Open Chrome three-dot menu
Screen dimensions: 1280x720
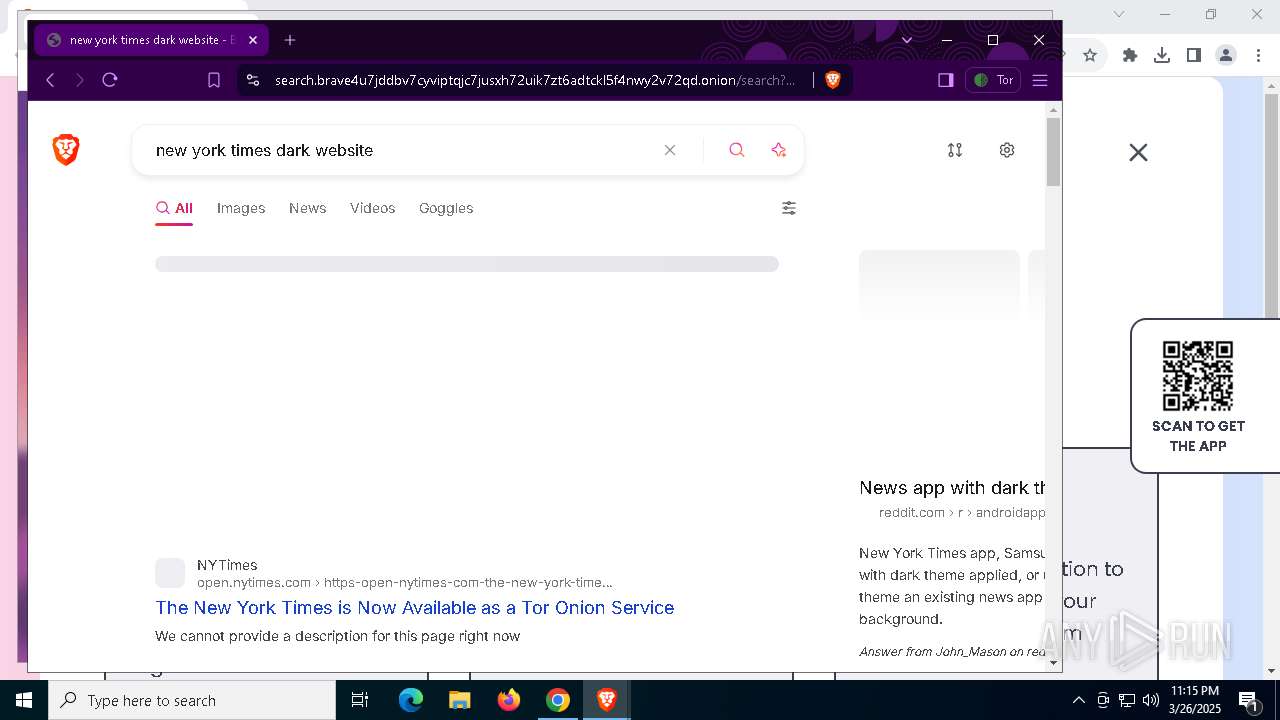coord(1257,55)
